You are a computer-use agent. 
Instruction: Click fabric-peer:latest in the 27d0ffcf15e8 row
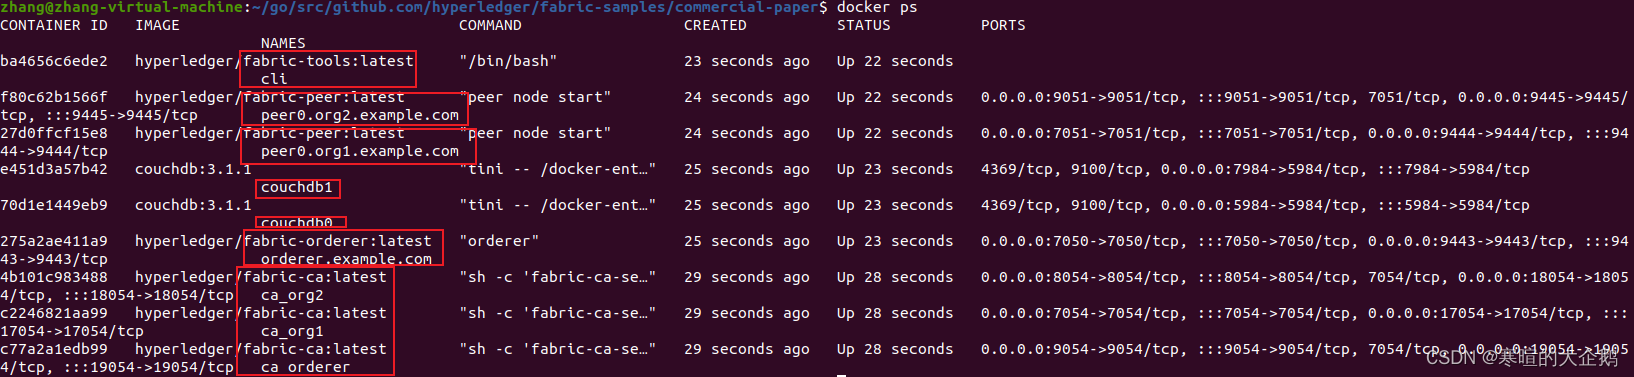click(324, 133)
